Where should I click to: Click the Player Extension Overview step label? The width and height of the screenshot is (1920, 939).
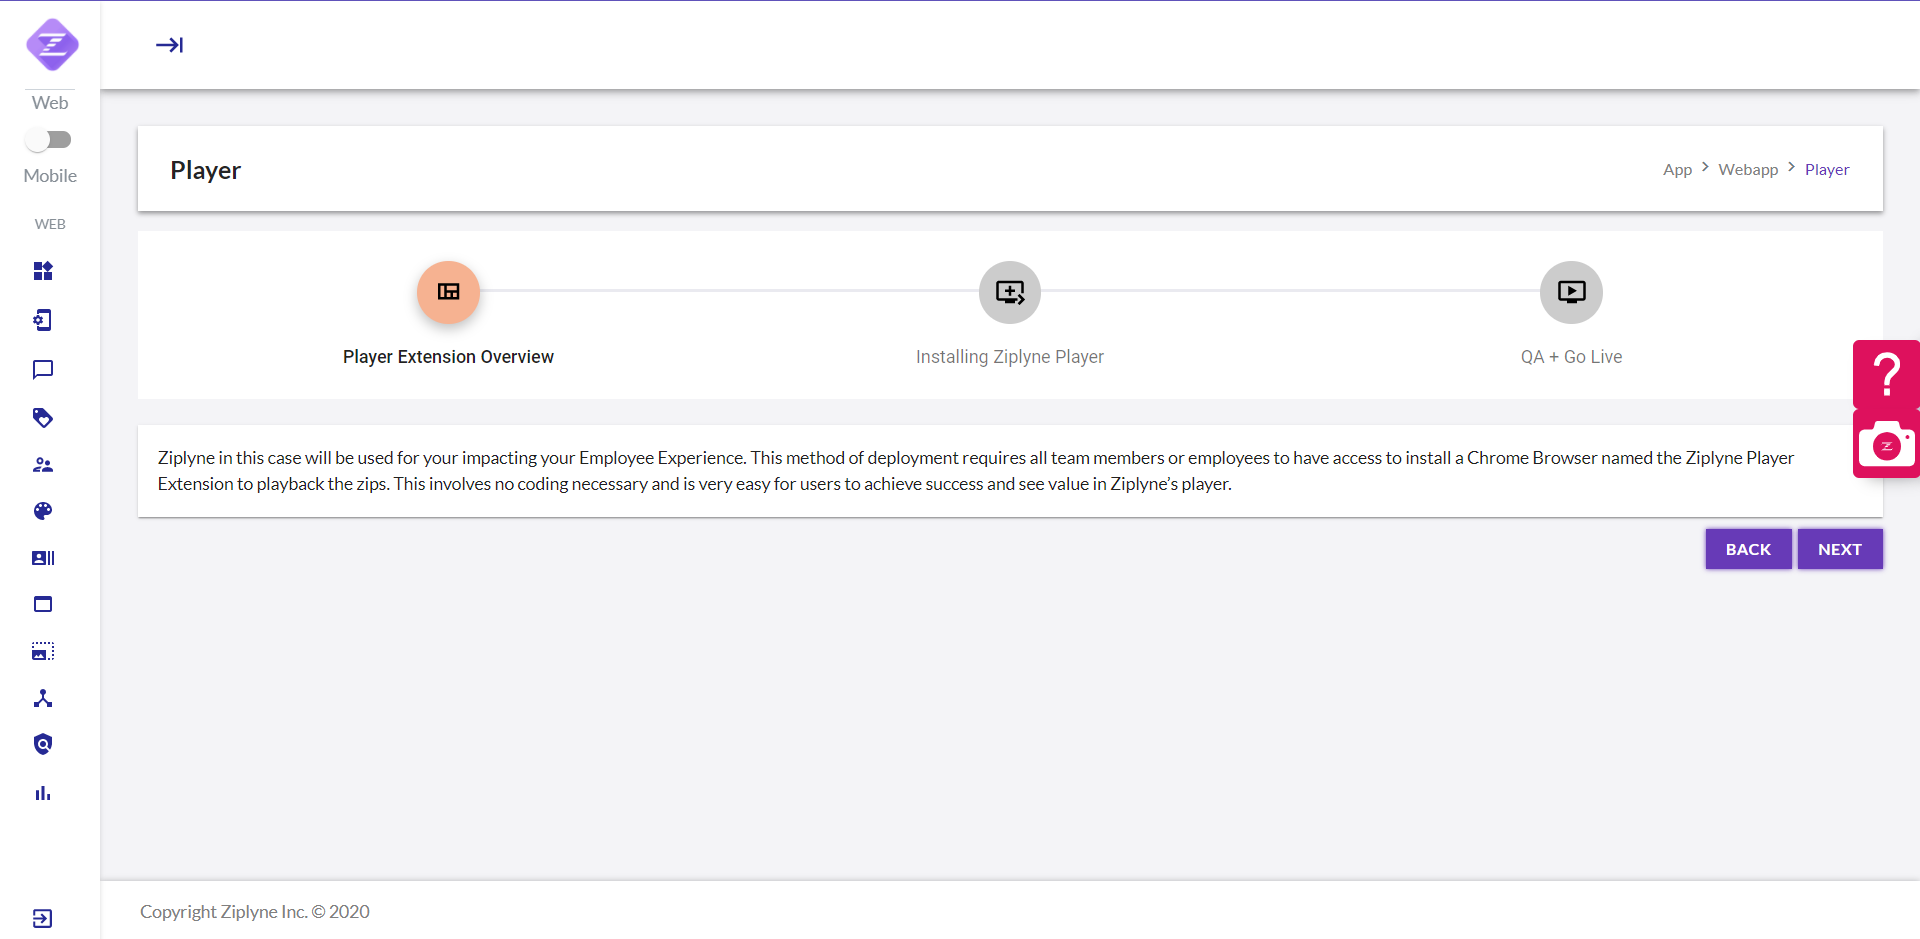pyautogui.click(x=448, y=357)
